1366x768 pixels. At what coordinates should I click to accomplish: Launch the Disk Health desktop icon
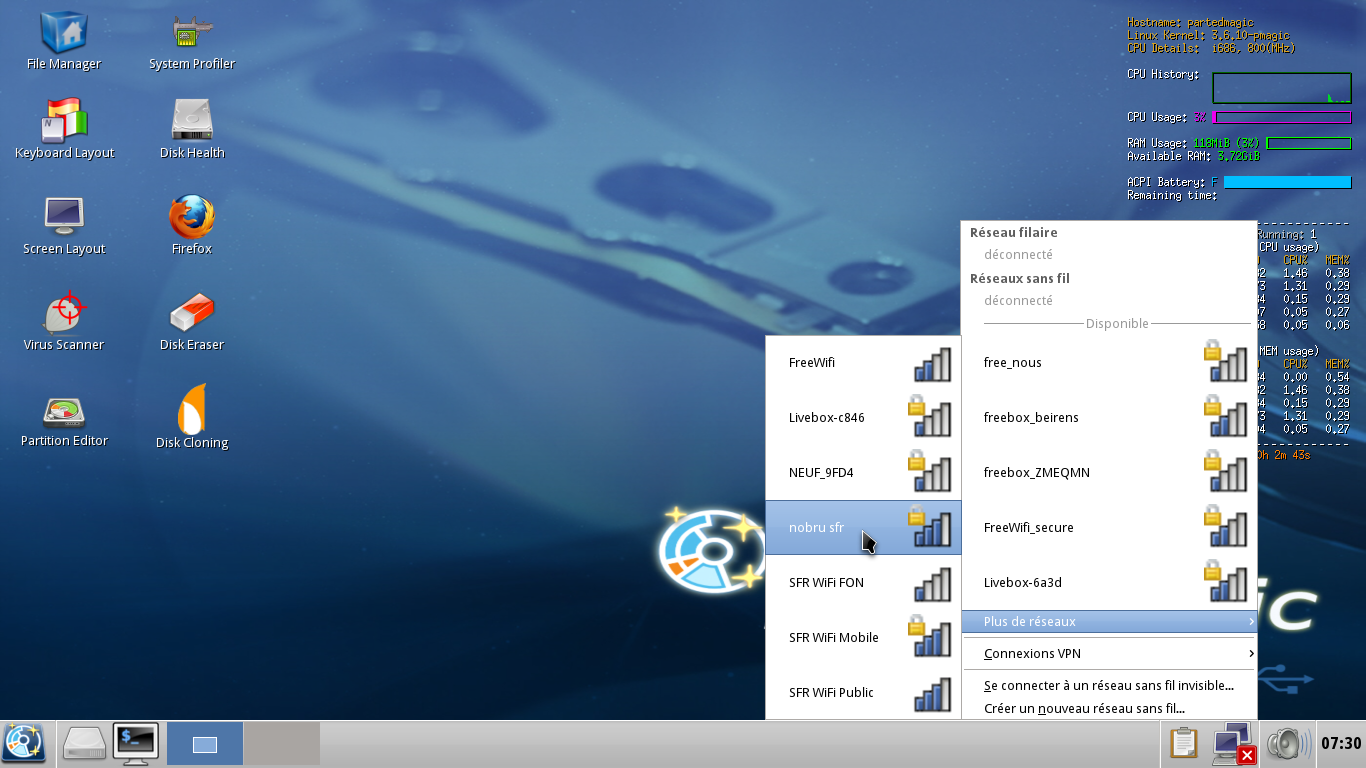click(x=192, y=129)
